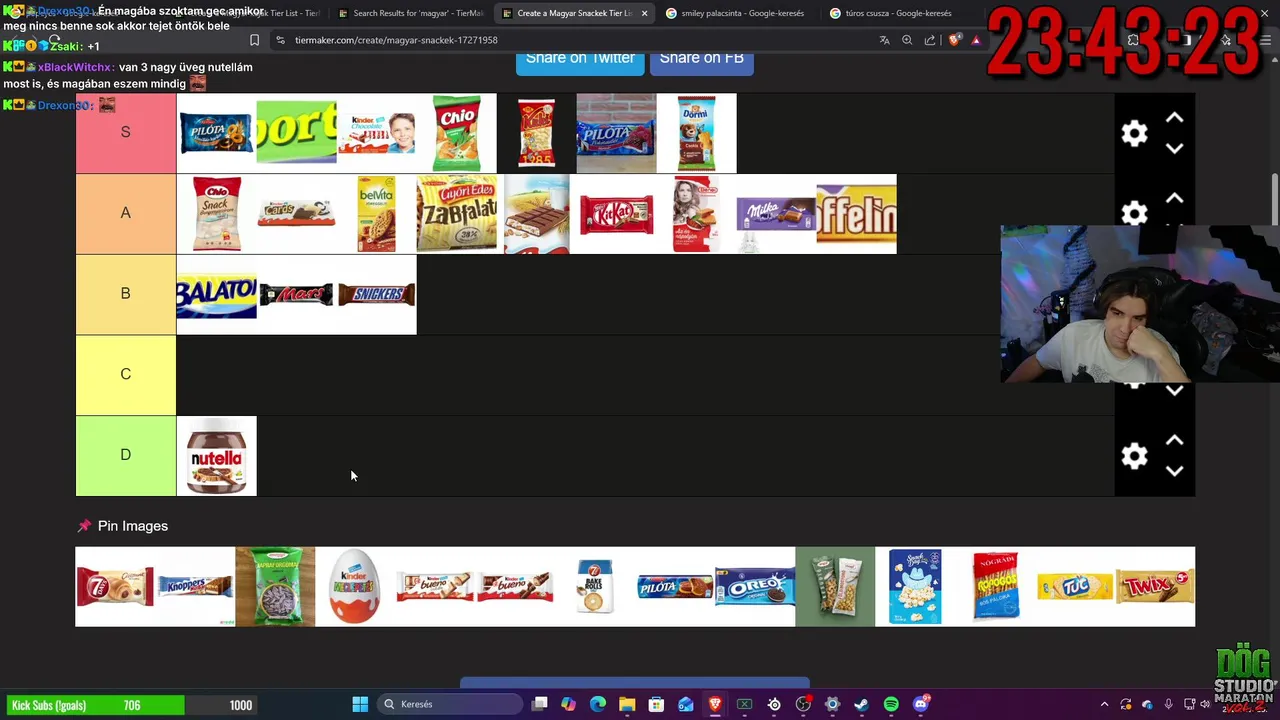The width and height of the screenshot is (1280, 720).
Task: Open Microsoft Store from the taskbar
Action: pyautogui.click(x=656, y=704)
